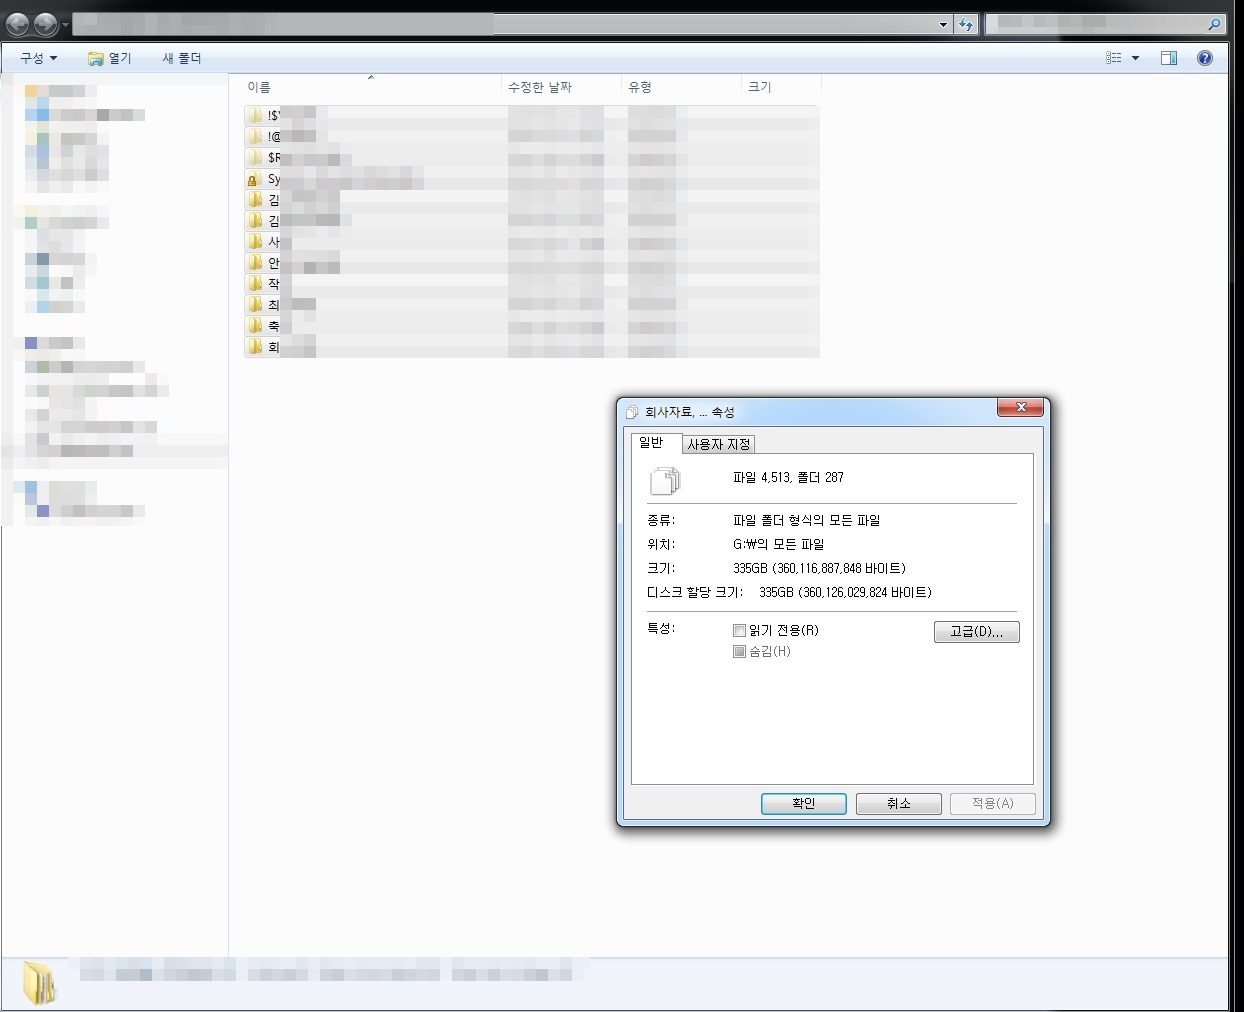Screen dimensions: 1244x1012
Task: Select the folder icon starting with 최
Action: coord(255,304)
